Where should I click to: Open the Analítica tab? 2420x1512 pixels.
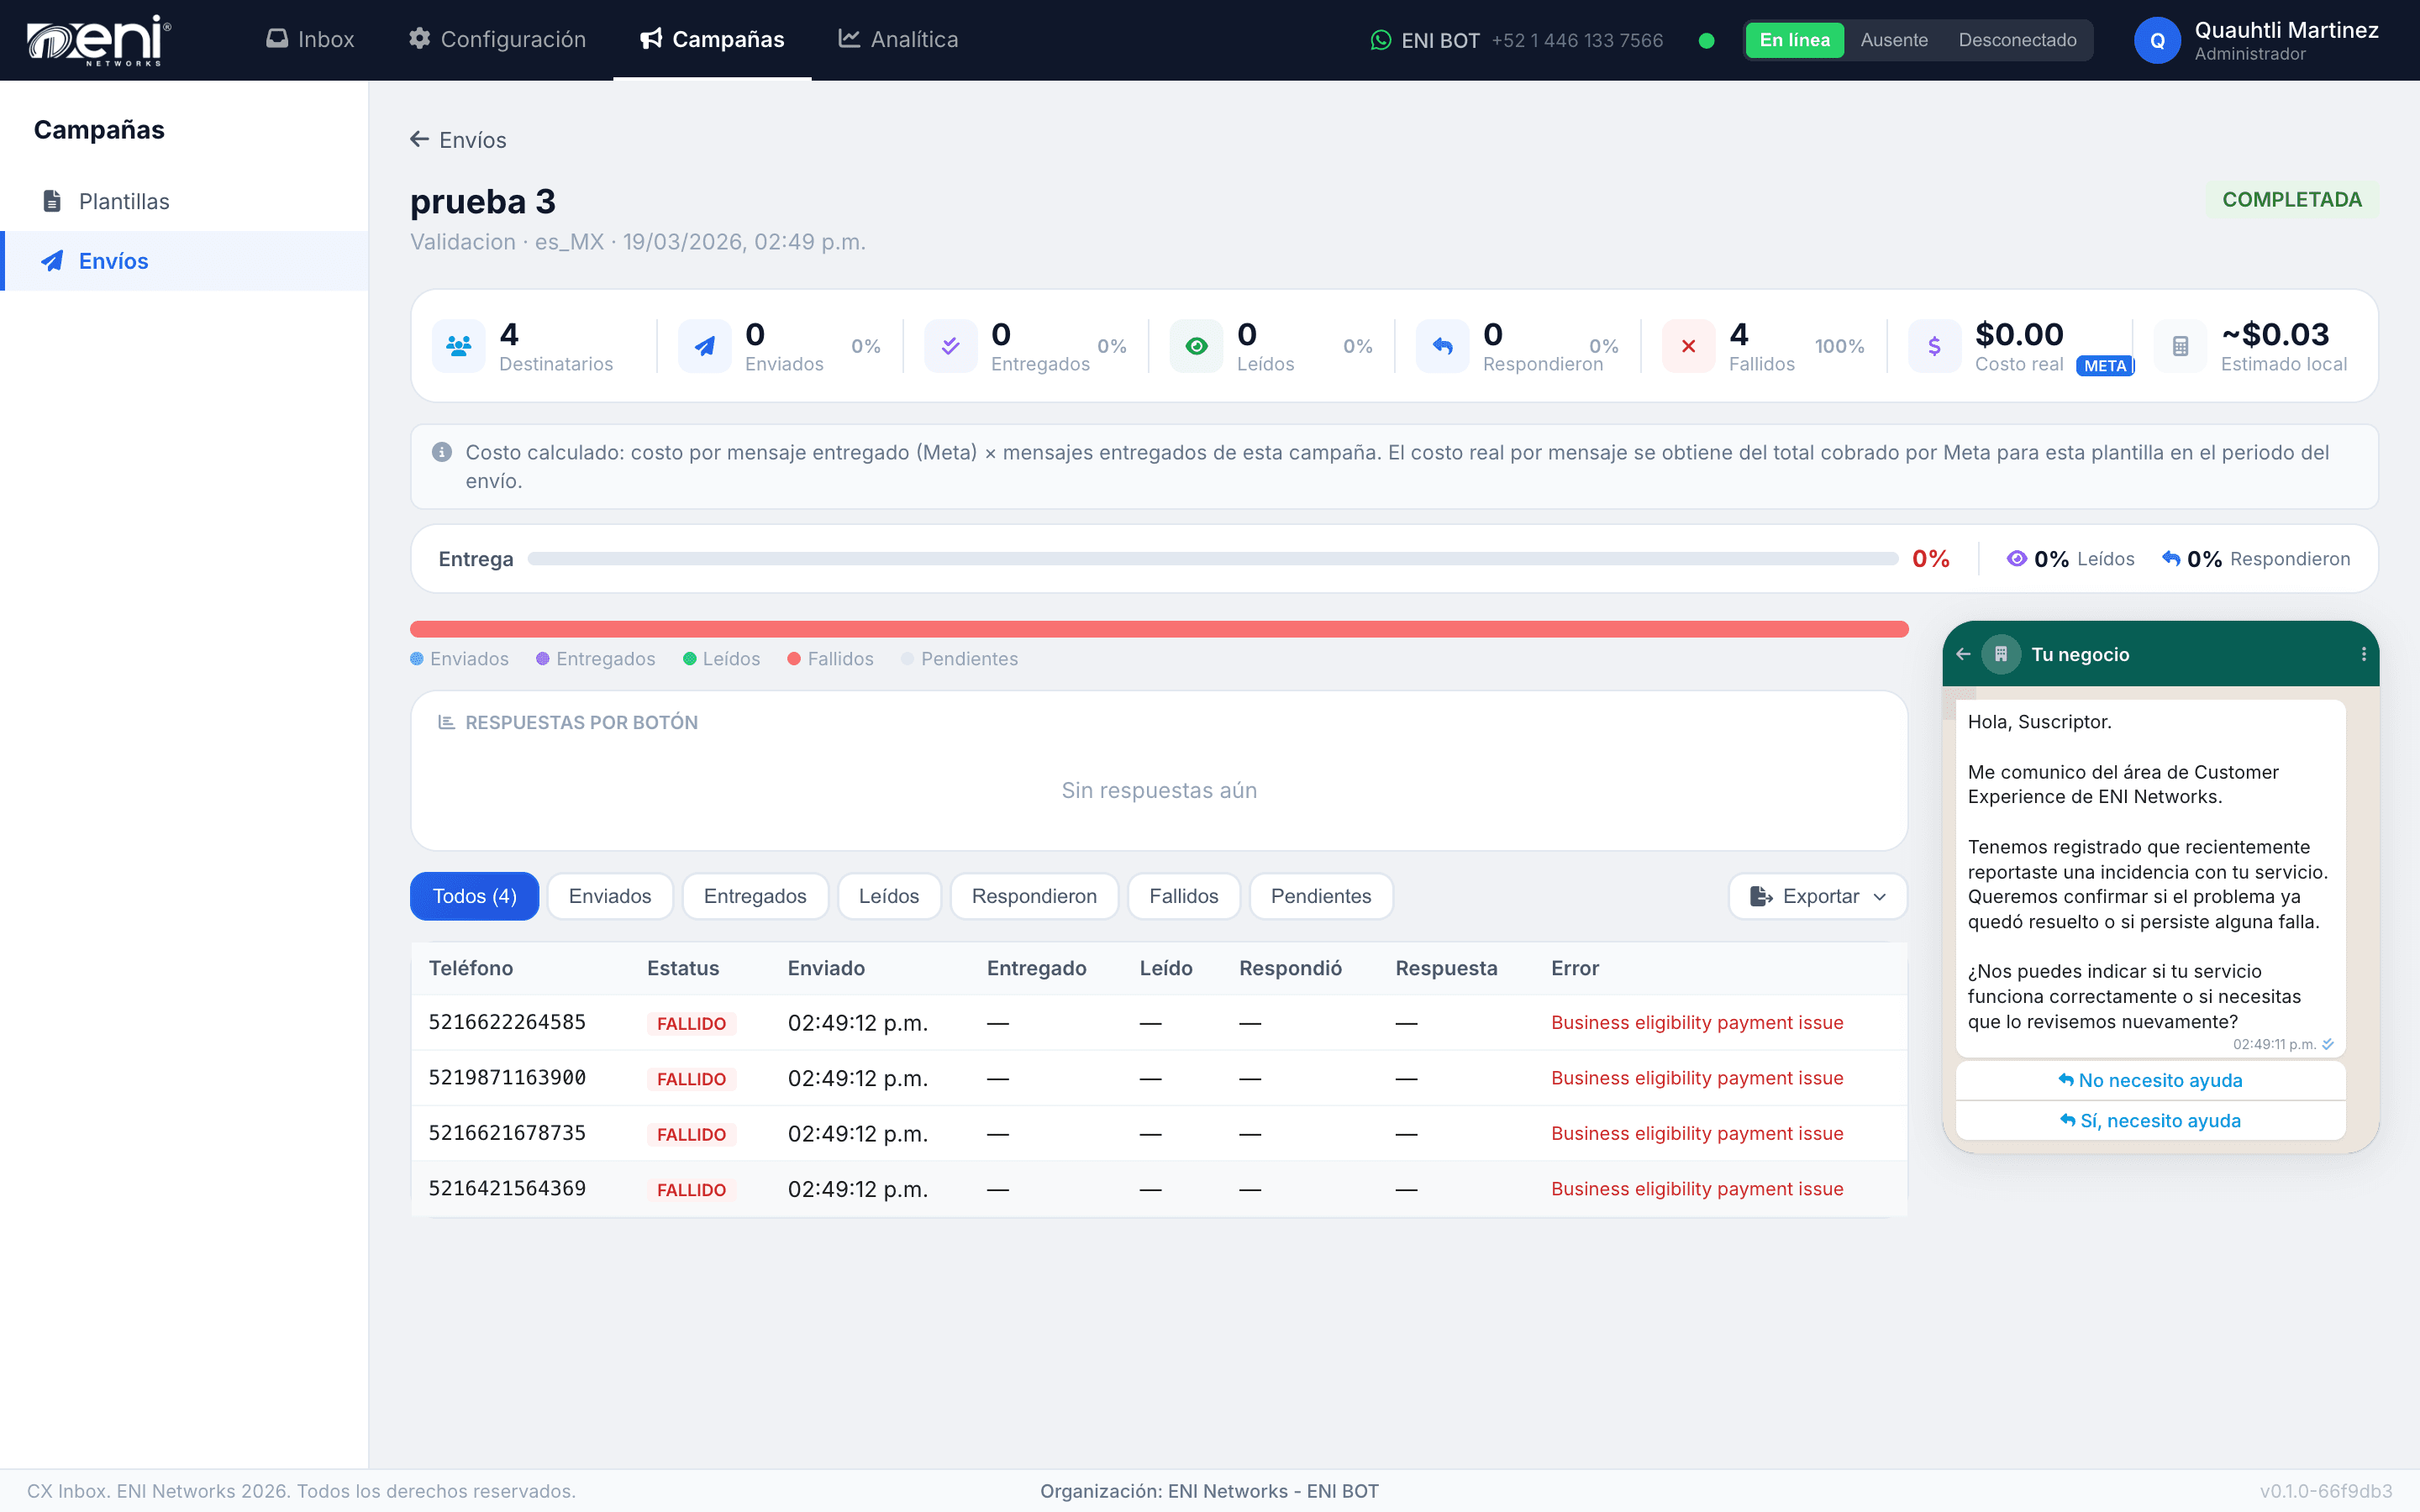click(898, 39)
